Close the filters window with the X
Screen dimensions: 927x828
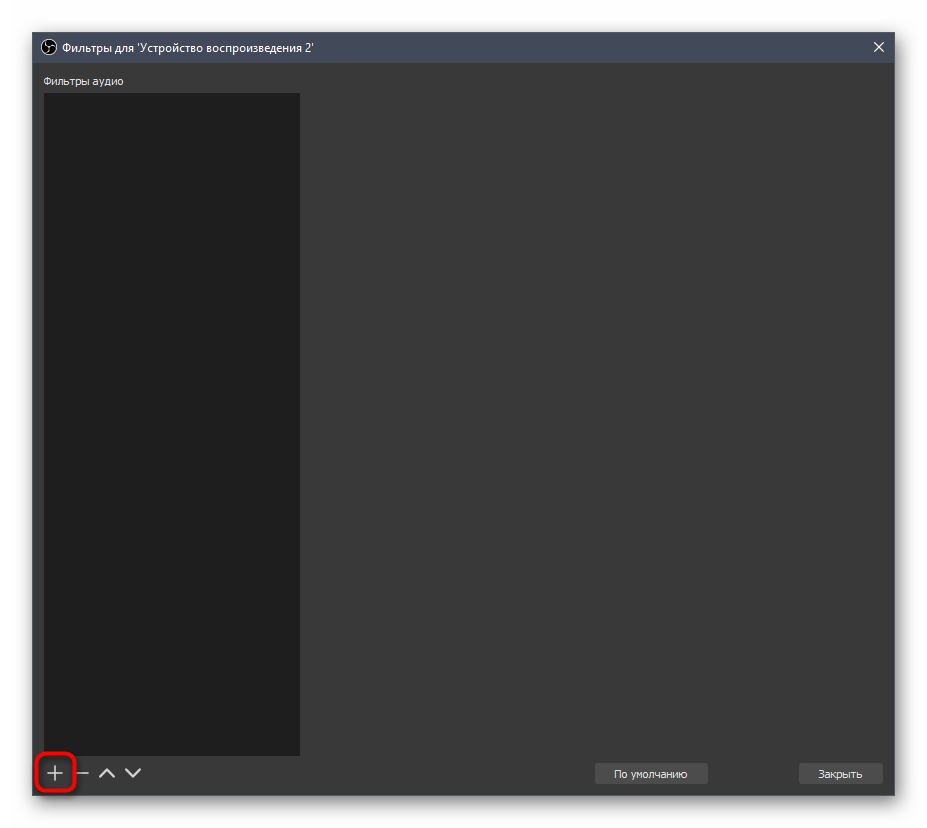pyautogui.click(x=878, y=47)
